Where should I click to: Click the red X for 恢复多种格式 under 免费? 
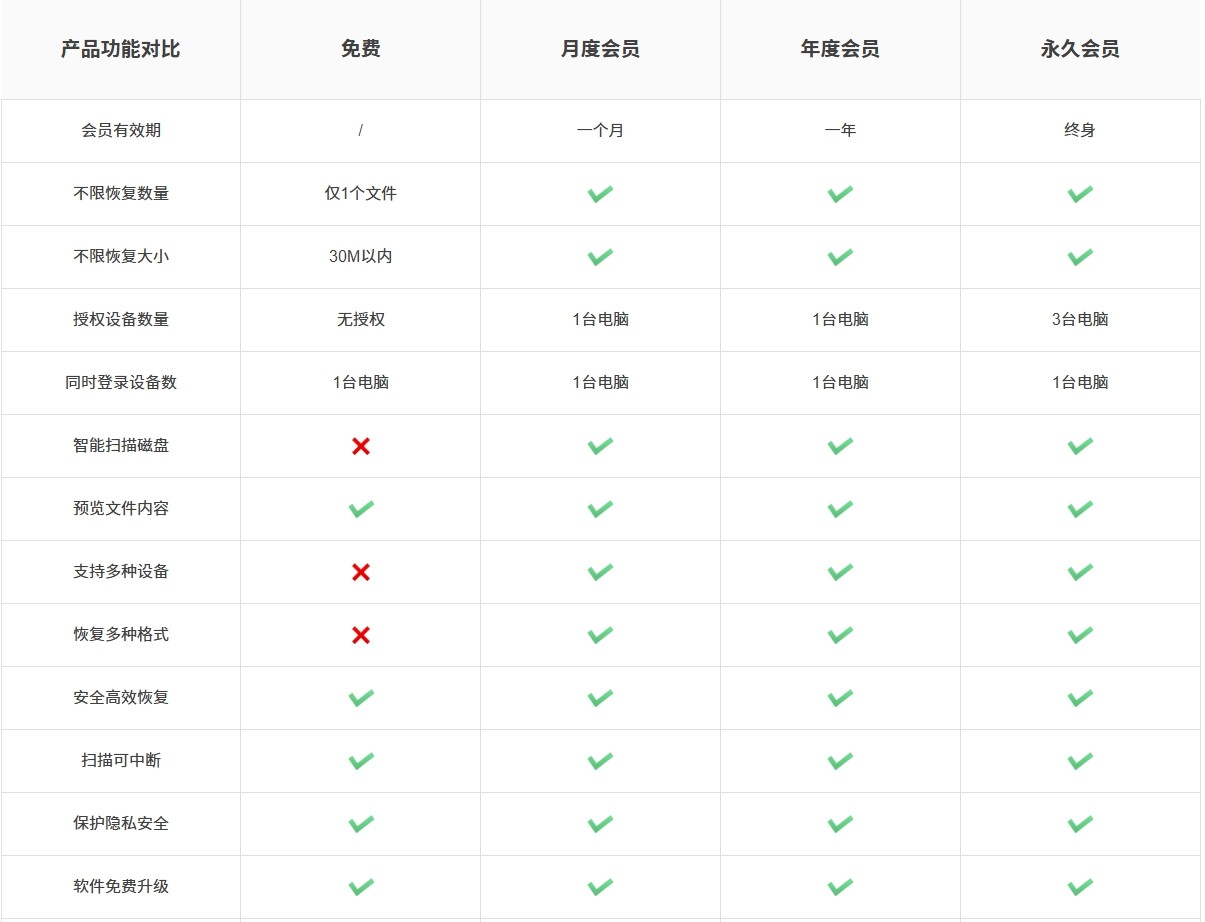click(361, 635)
